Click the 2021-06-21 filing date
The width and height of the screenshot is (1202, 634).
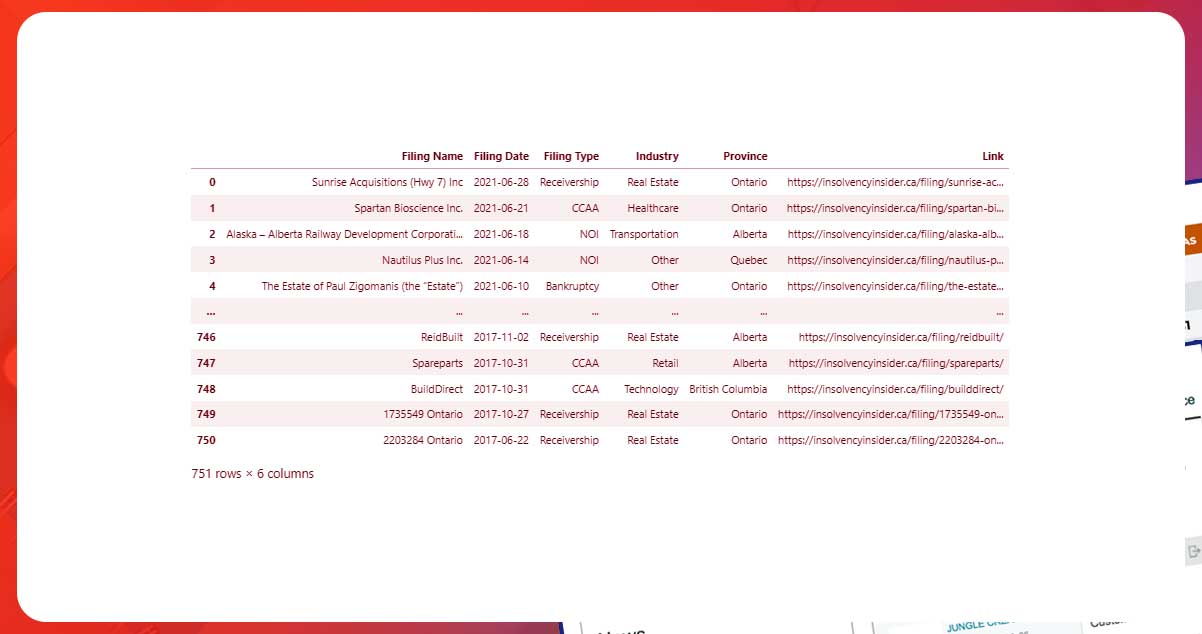[501, 208]
